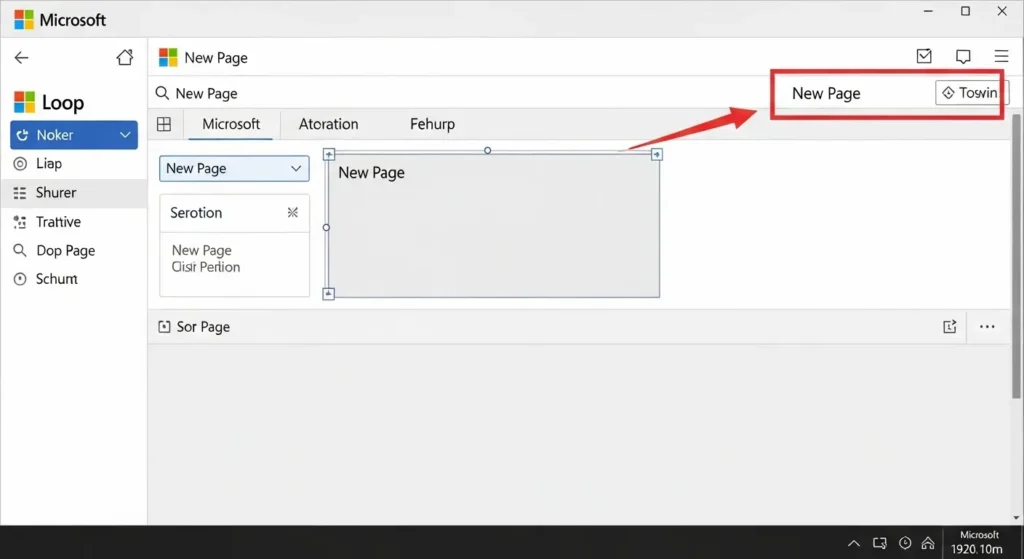This screenshot has height=559, width=1024.
Task: Click the Sor Page label
Action: tap(203, 327)
